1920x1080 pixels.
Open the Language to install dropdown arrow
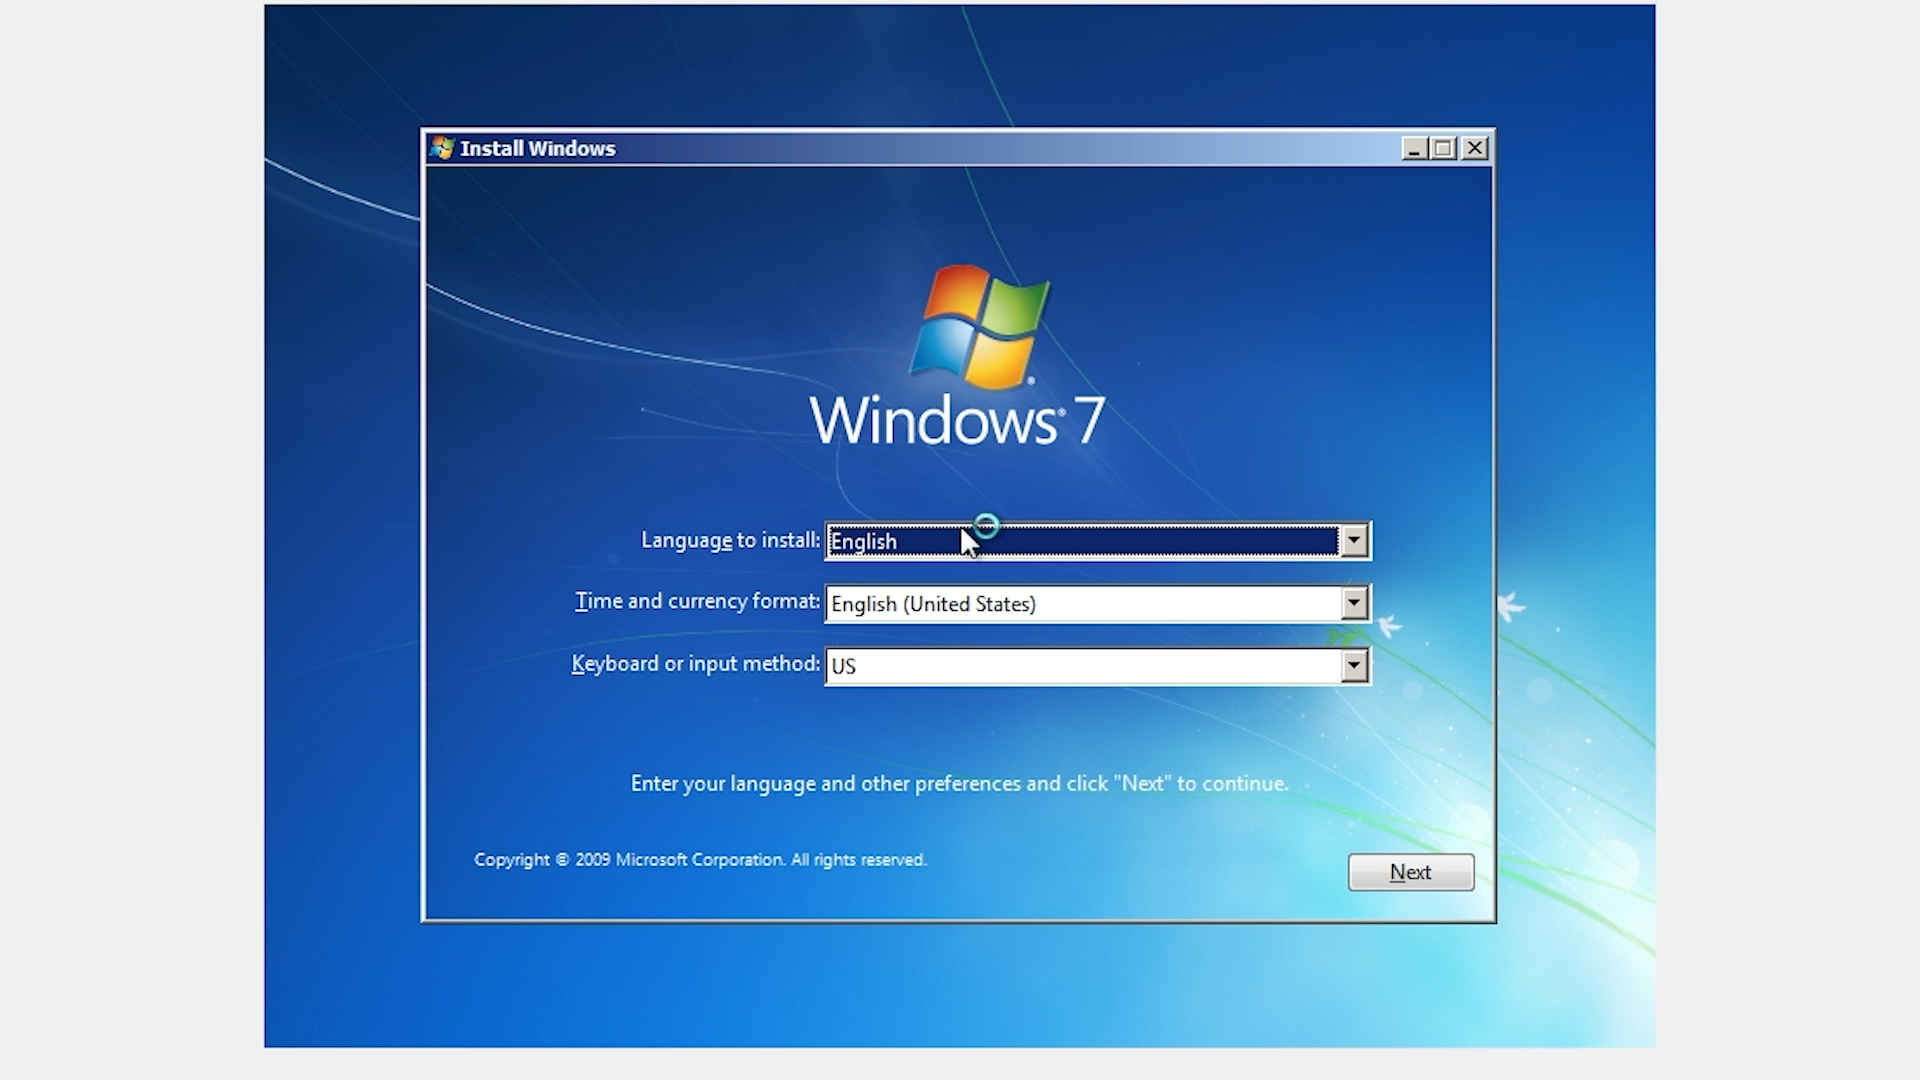tap(1354, 540)
